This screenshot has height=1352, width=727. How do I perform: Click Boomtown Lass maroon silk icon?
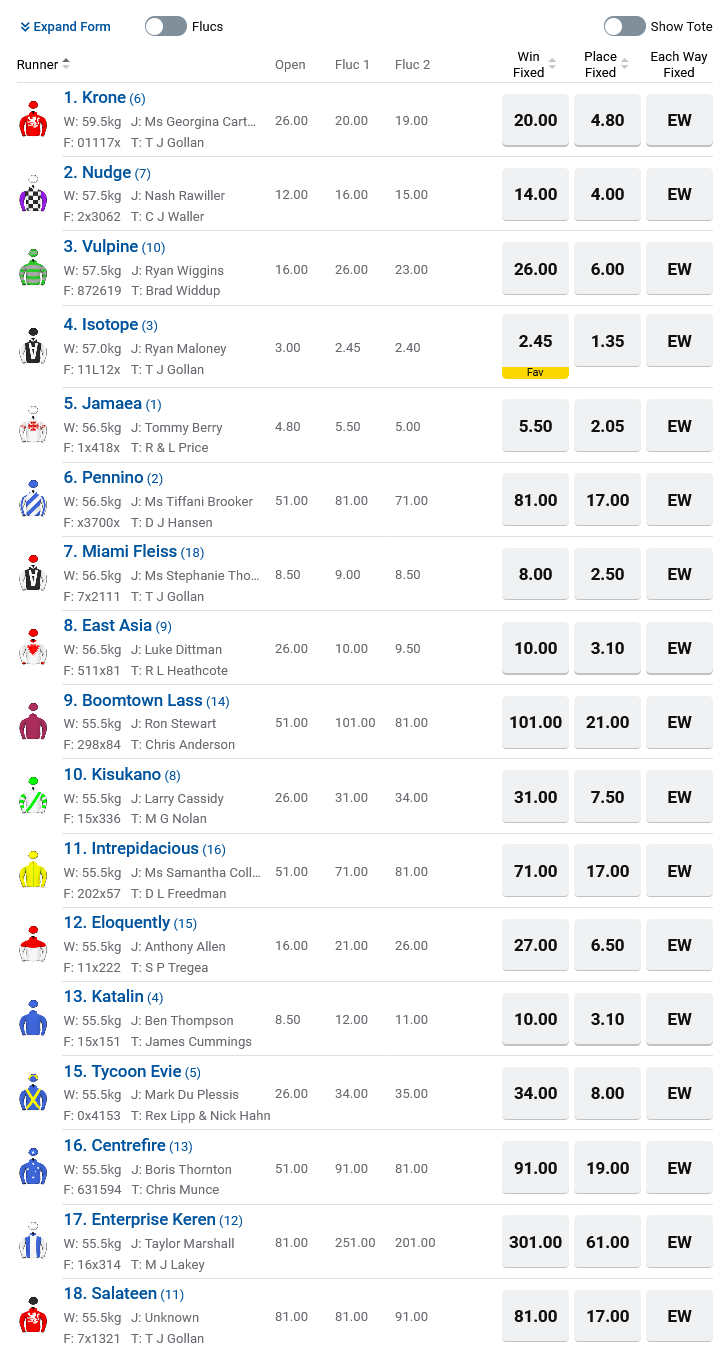[33, 722]
